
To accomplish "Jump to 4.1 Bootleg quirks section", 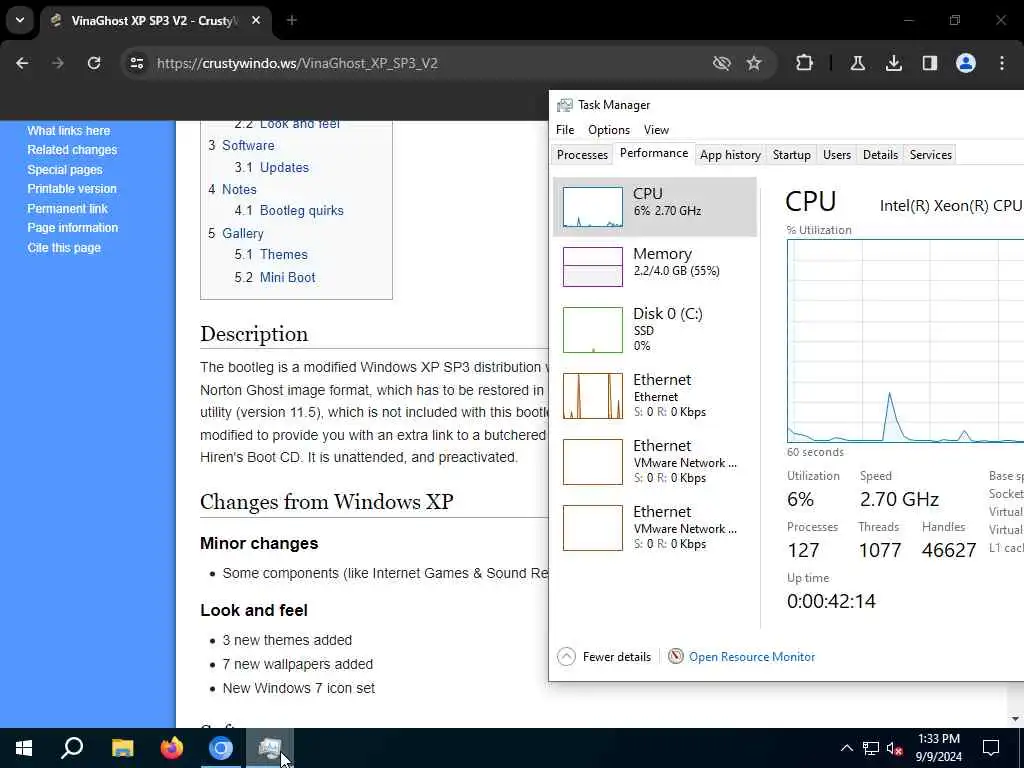I will pyautogui.click(x=289, y=210).
